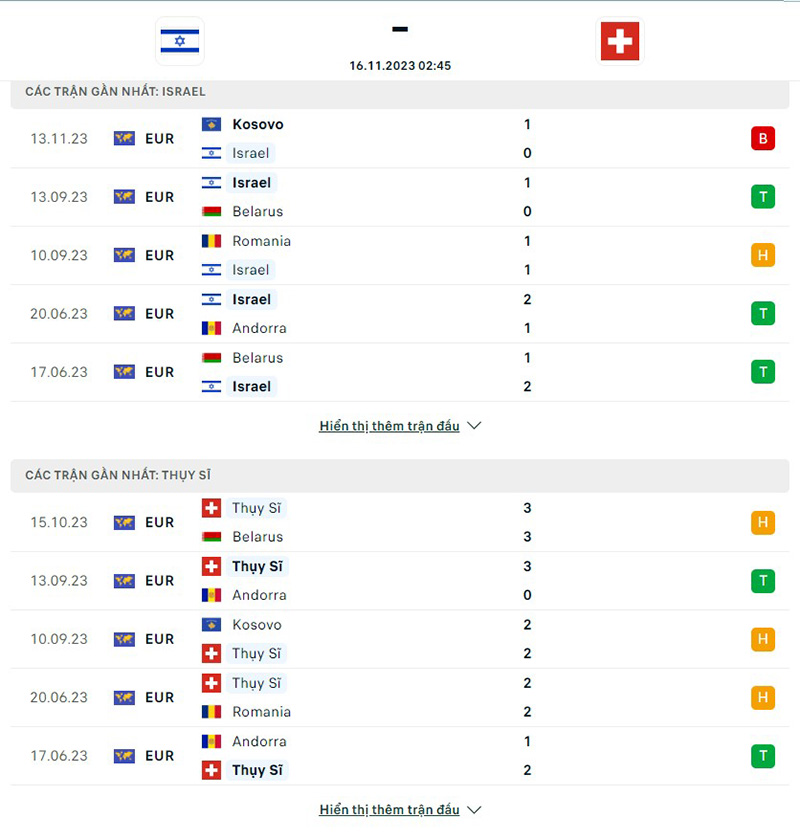Click the Switzerland flag icon at the top
Image resolution: width=800 pixels, height=840 pixels.
(x=620, y=42)
